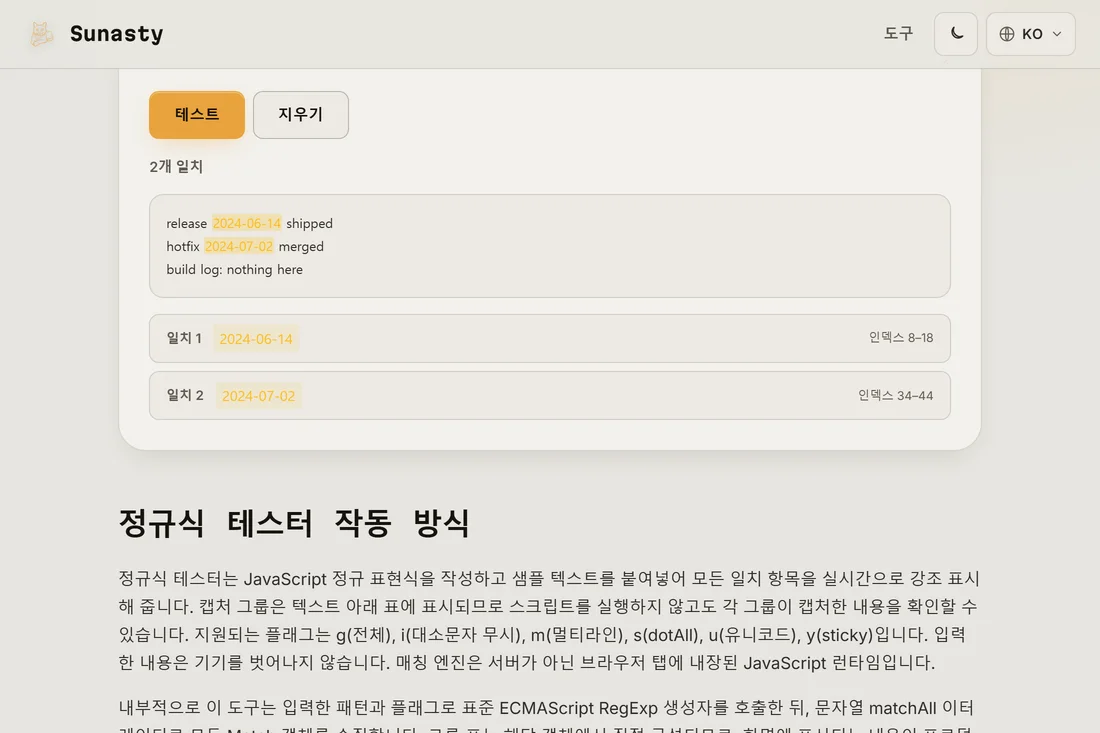Click the 2024-06-14 value in 일치 1

256,339
